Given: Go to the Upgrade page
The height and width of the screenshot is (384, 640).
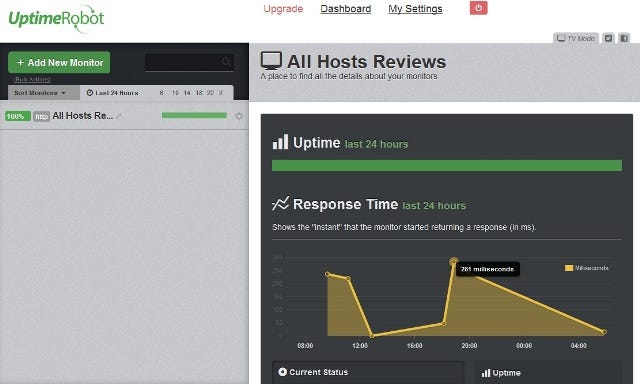Looking at the screenshot, I should [x=283, y=9].
